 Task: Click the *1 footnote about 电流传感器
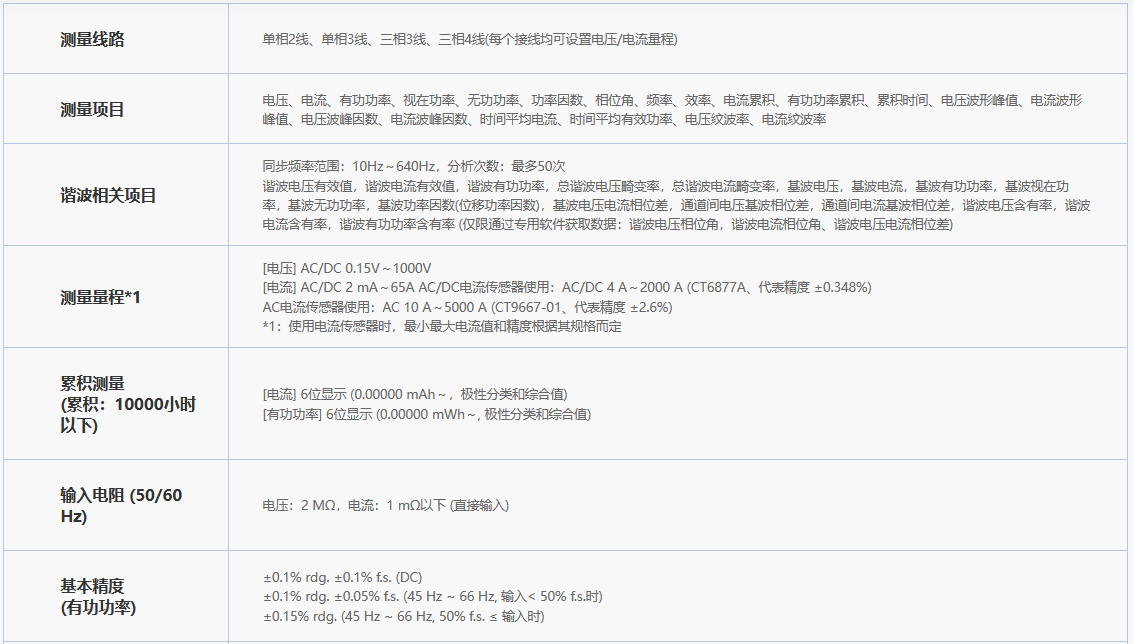coord(442,327)
